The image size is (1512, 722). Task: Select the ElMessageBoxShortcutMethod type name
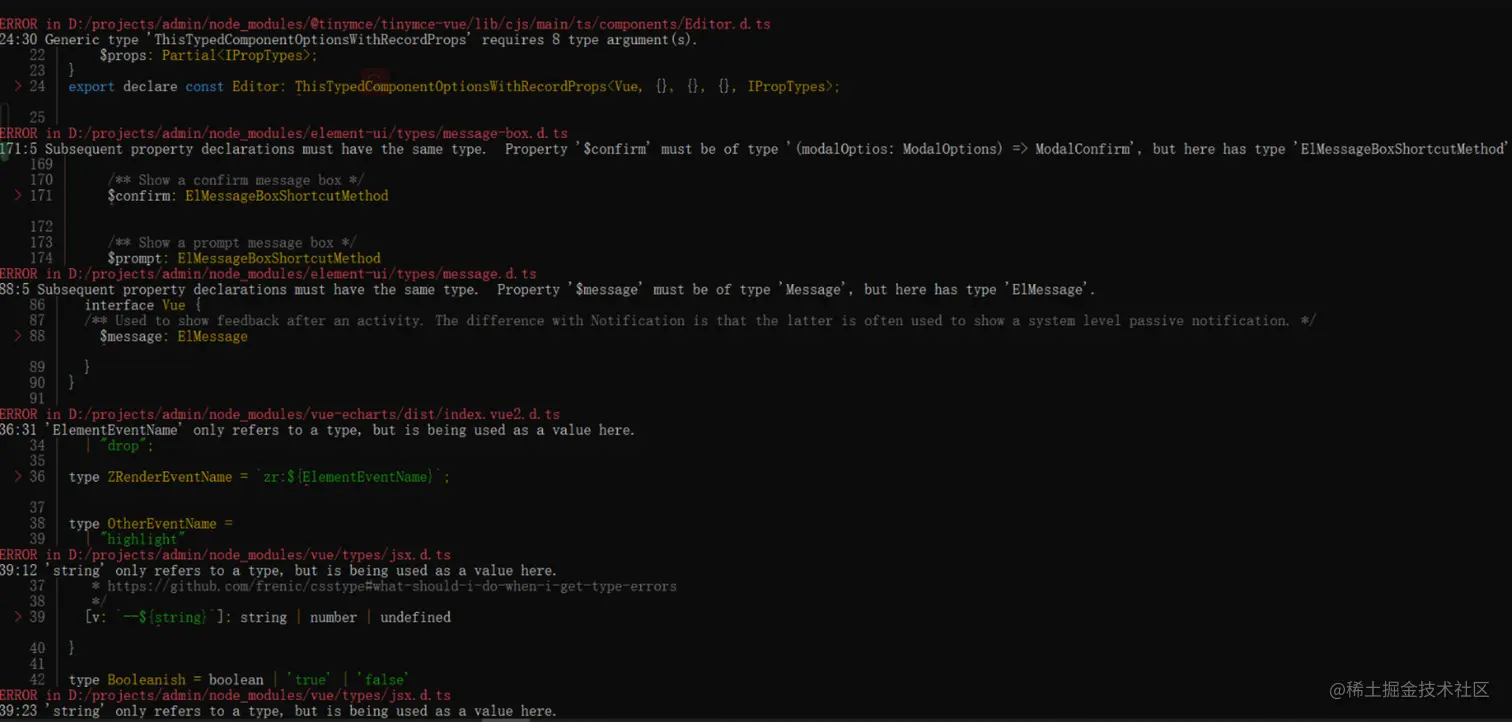(x=286, y=195)
